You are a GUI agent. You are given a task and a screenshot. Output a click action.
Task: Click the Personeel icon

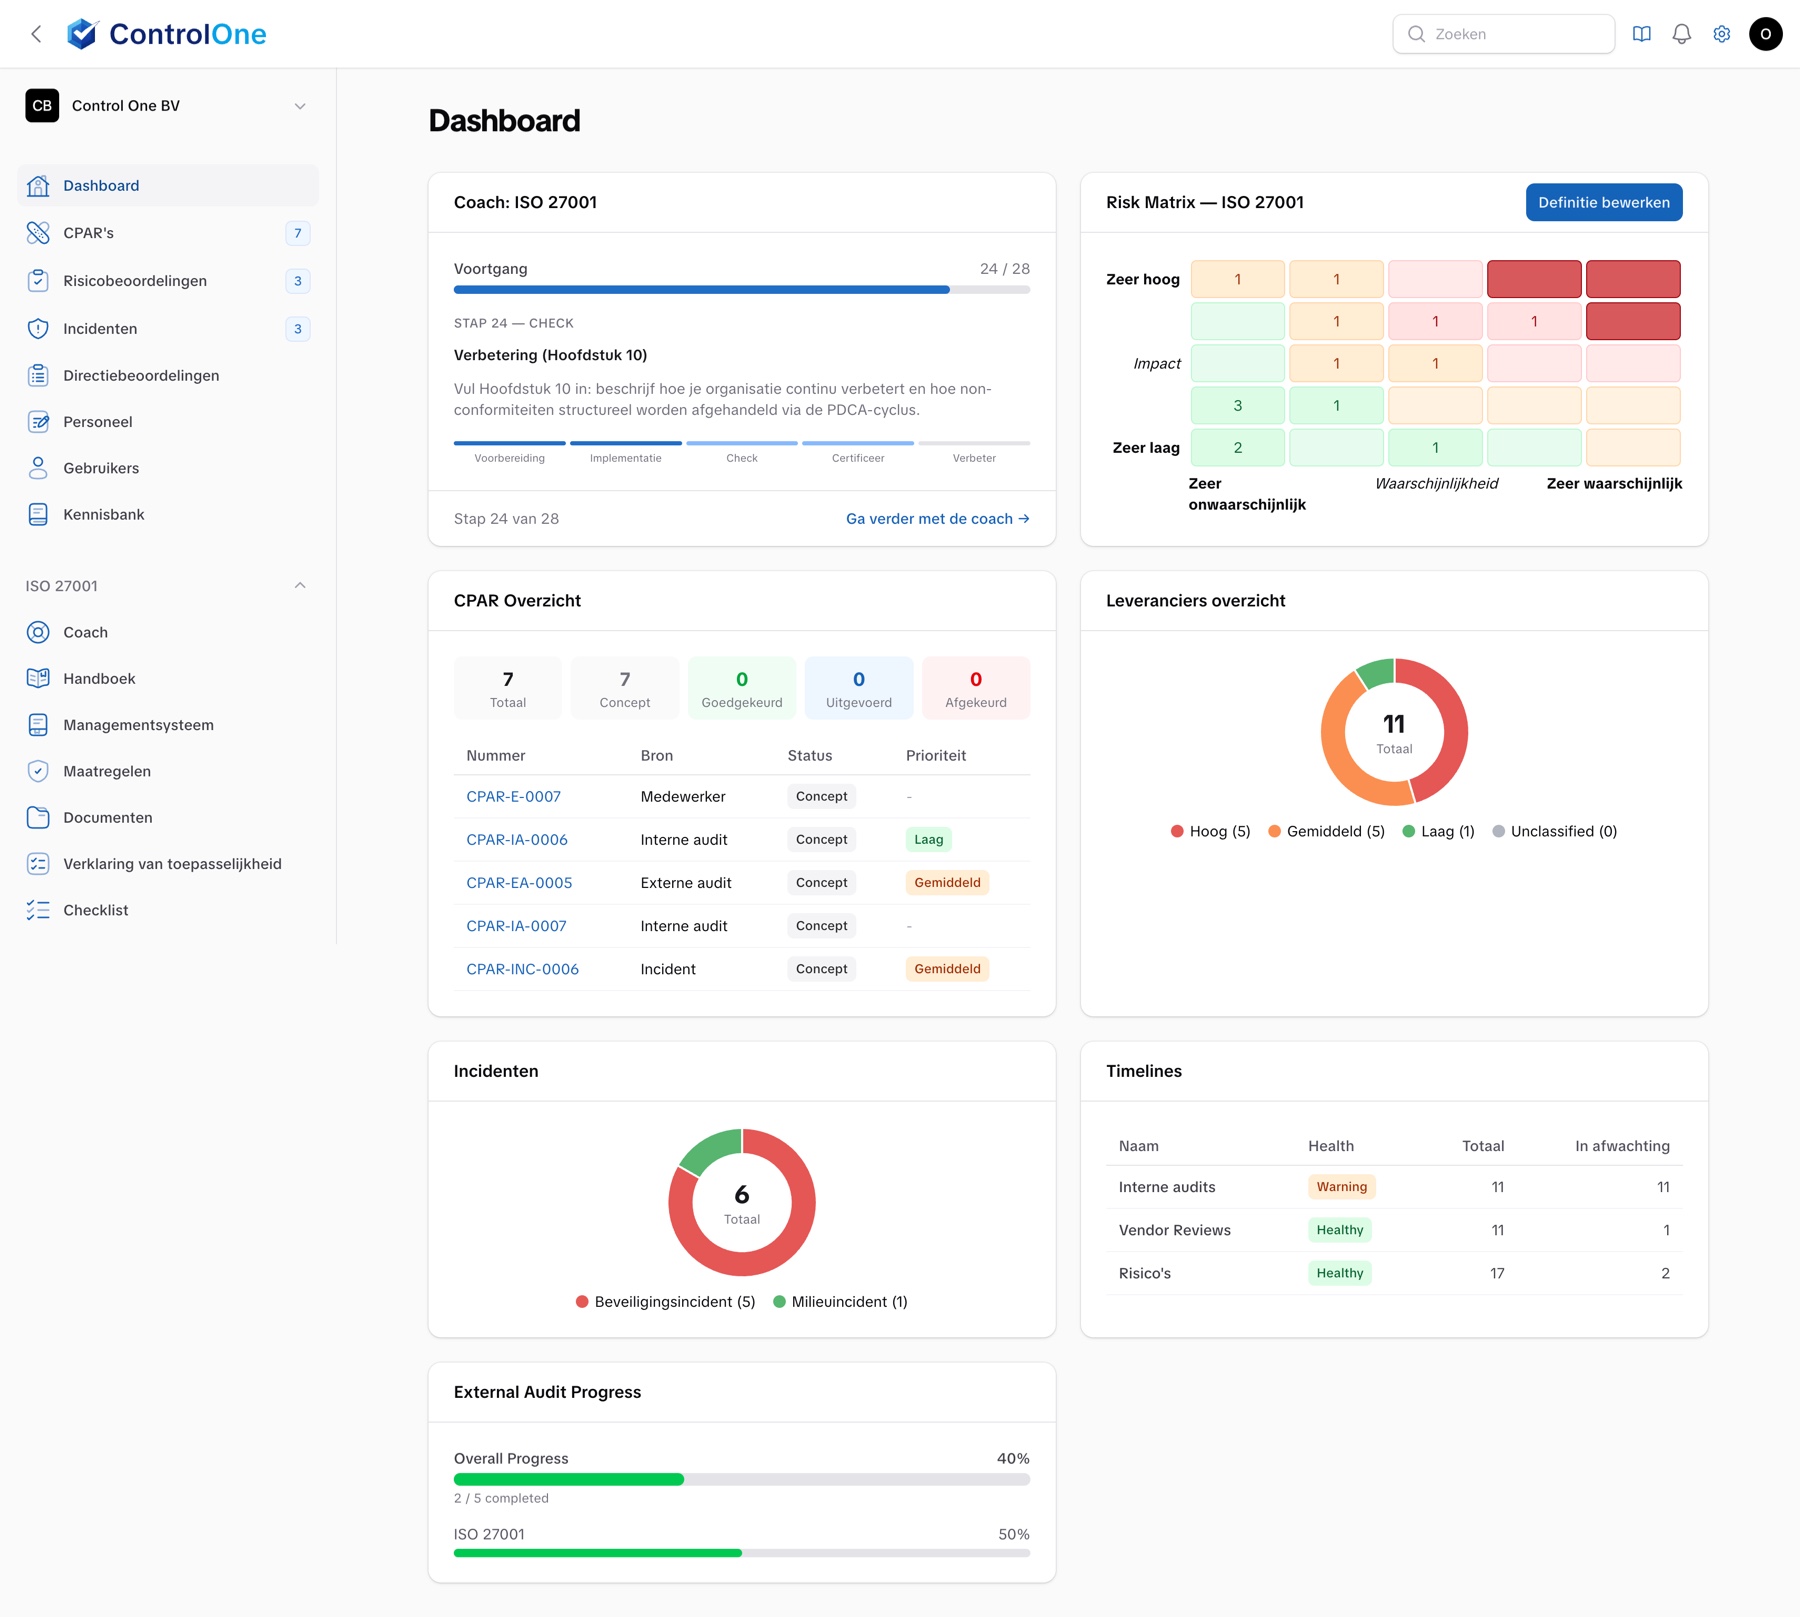(38, 422)
